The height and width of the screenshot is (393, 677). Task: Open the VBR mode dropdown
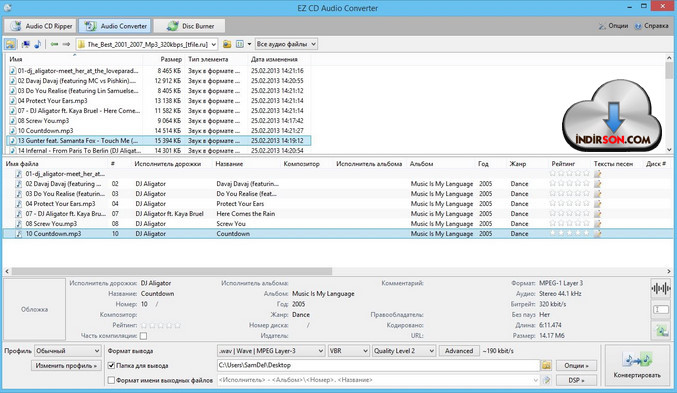click(x=349, y=351)
